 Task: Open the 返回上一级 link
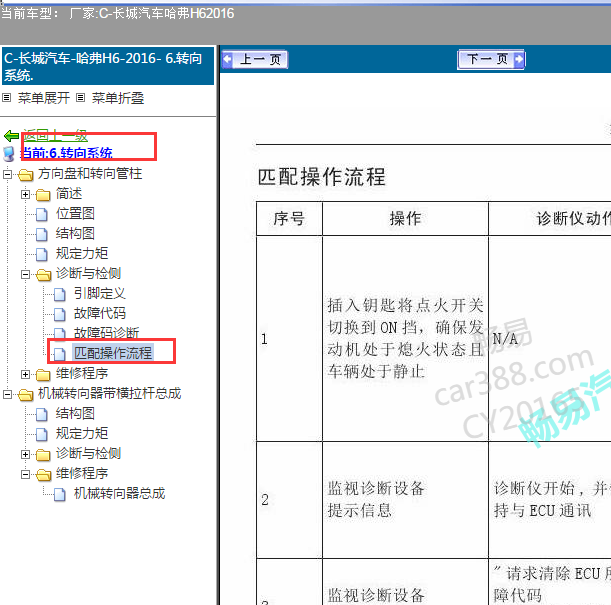point(55,136)
